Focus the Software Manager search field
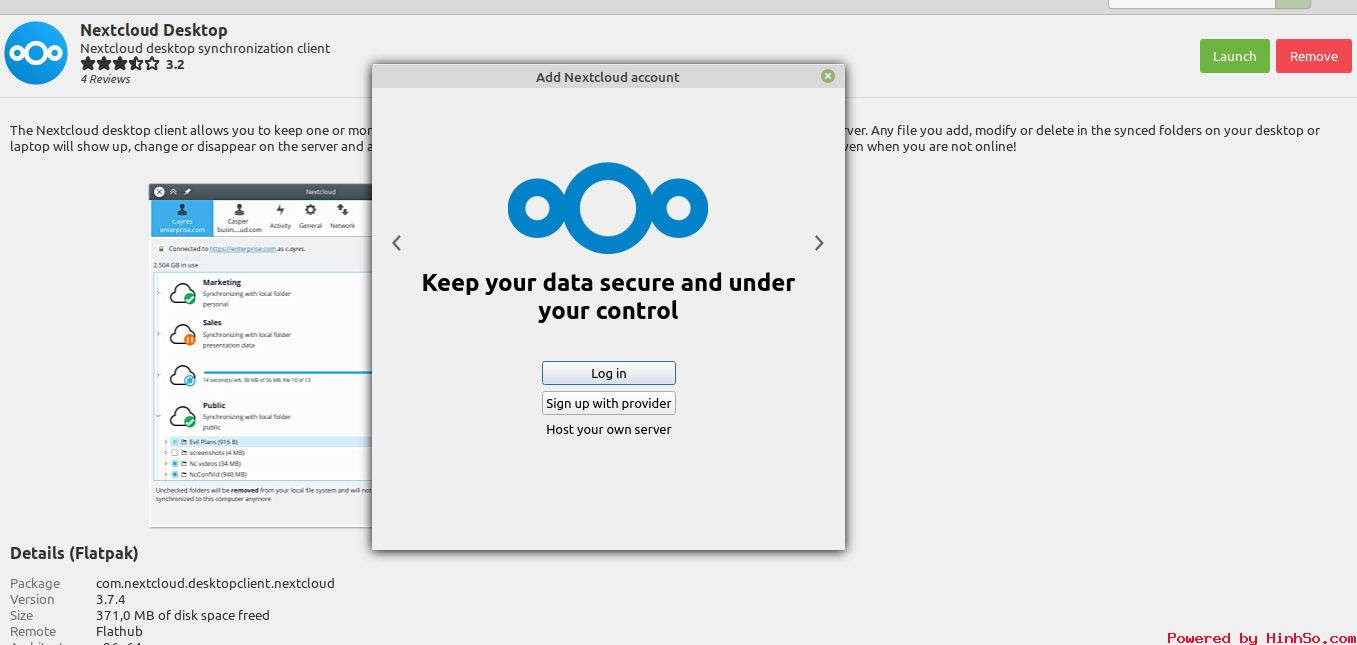This screenshot has height=645, width=1357. (1191, 3)
